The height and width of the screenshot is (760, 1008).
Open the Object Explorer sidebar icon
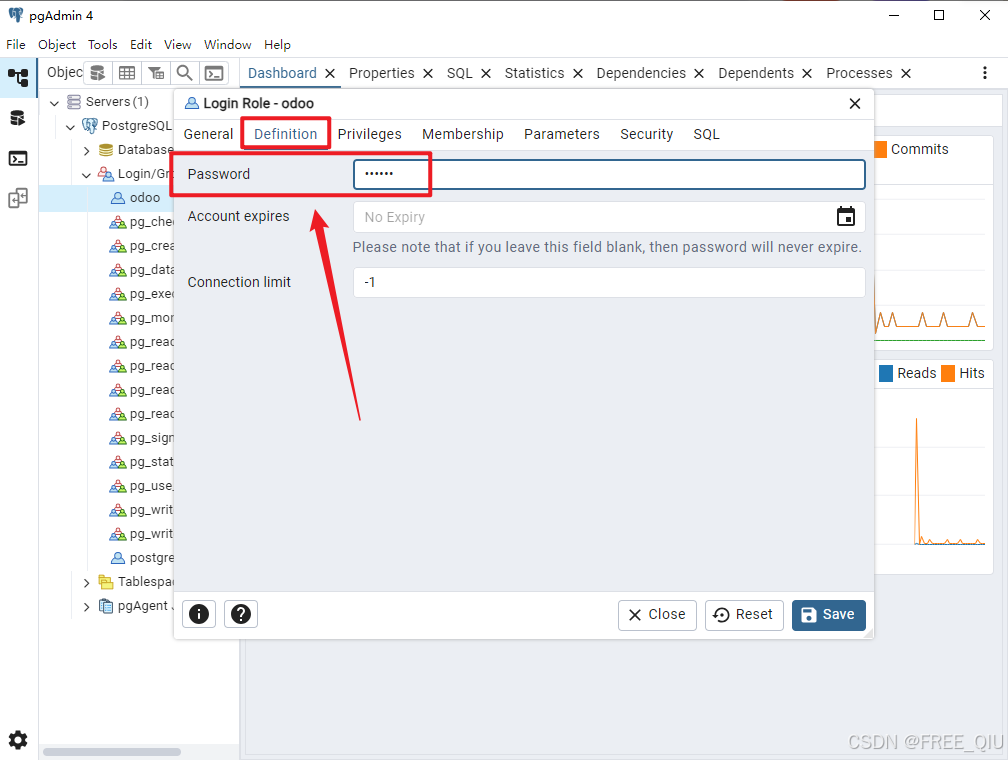[18, 77]
